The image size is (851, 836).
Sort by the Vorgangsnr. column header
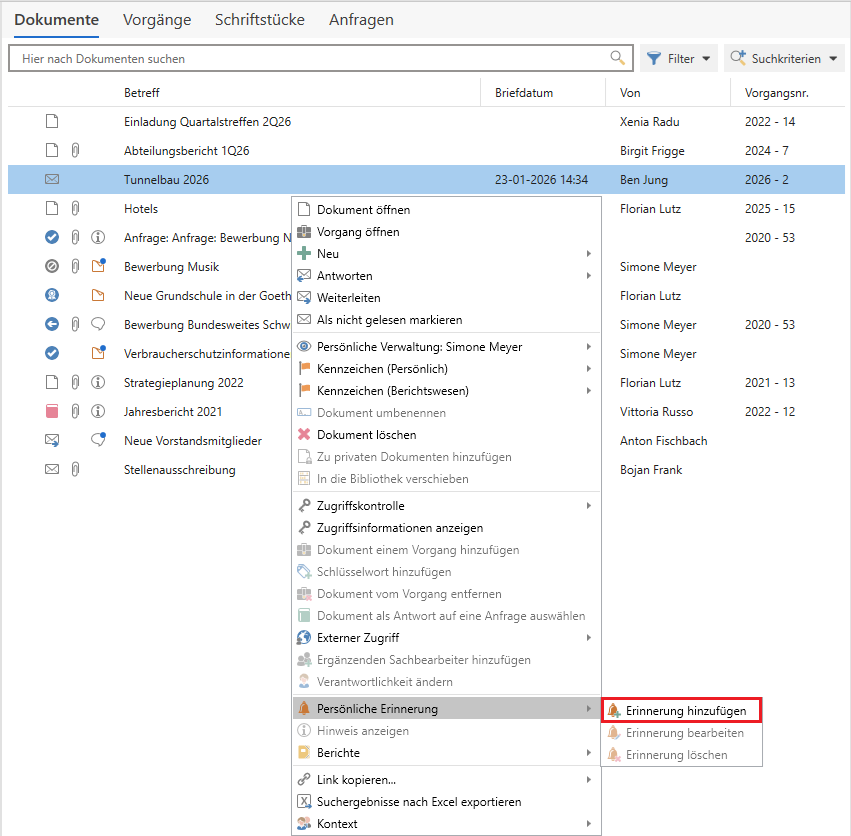[777, 93]
